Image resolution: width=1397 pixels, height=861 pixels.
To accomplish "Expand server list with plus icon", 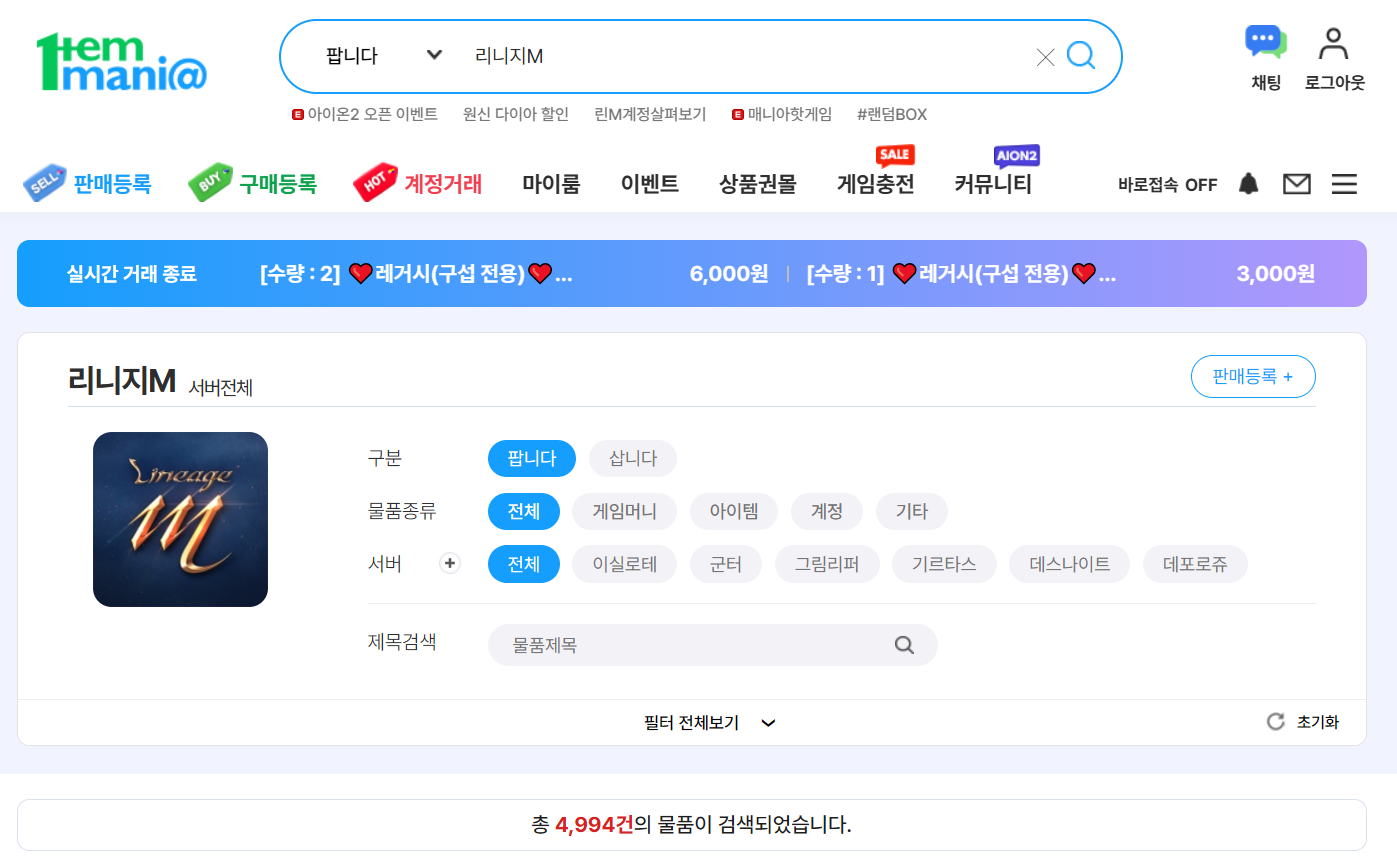I will point(450,564).
